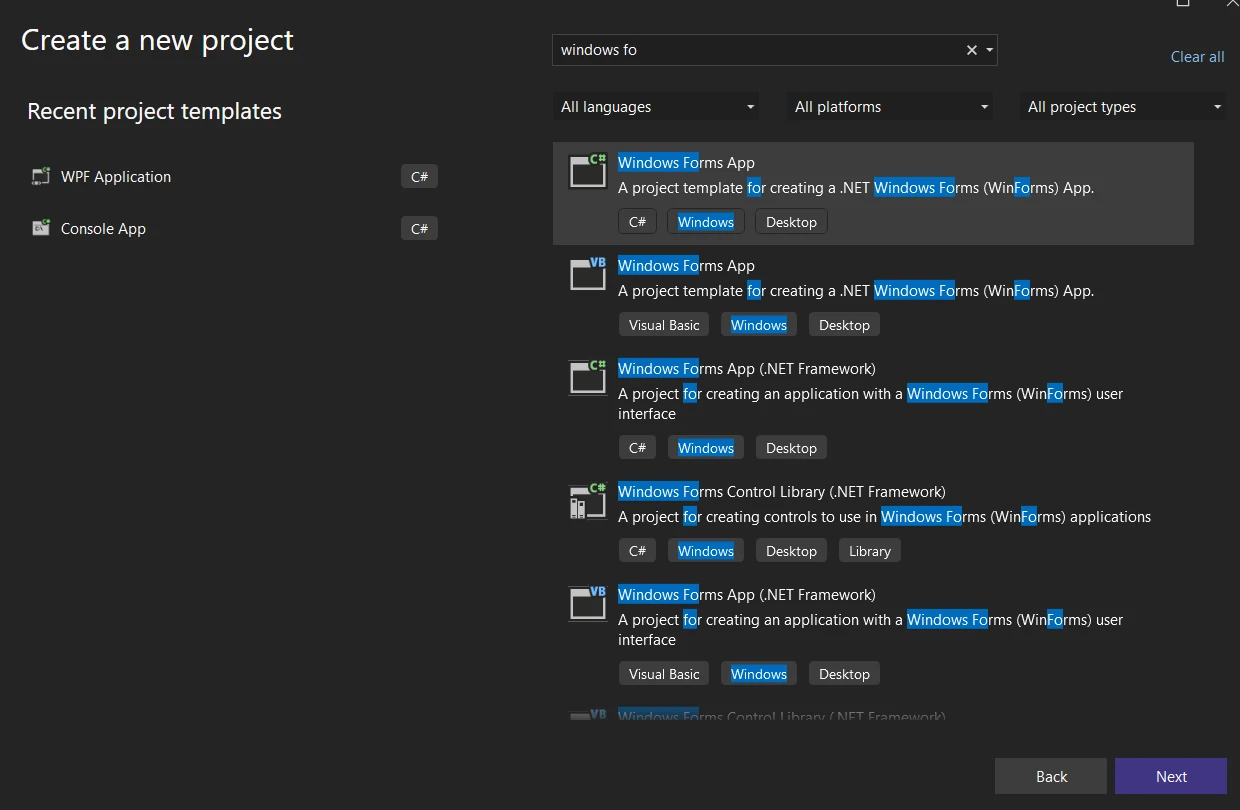The height and width of the screenshot is (810, 1240).
Task: Go back with the Back button
Action: [x=1050, y=776]
